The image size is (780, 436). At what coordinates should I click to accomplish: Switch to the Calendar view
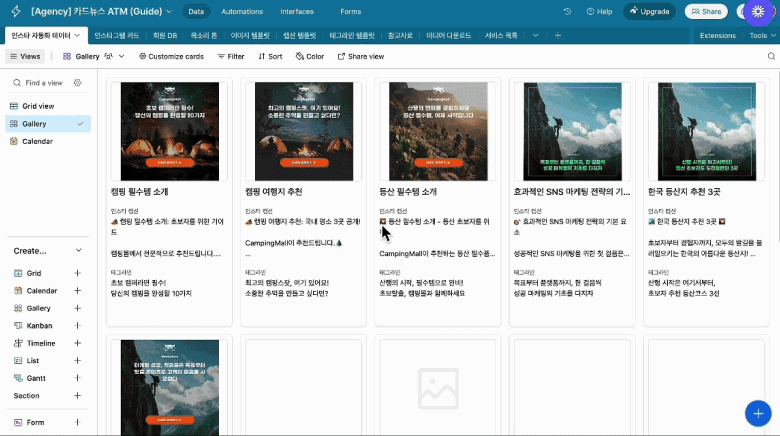(x=38, y=141)
